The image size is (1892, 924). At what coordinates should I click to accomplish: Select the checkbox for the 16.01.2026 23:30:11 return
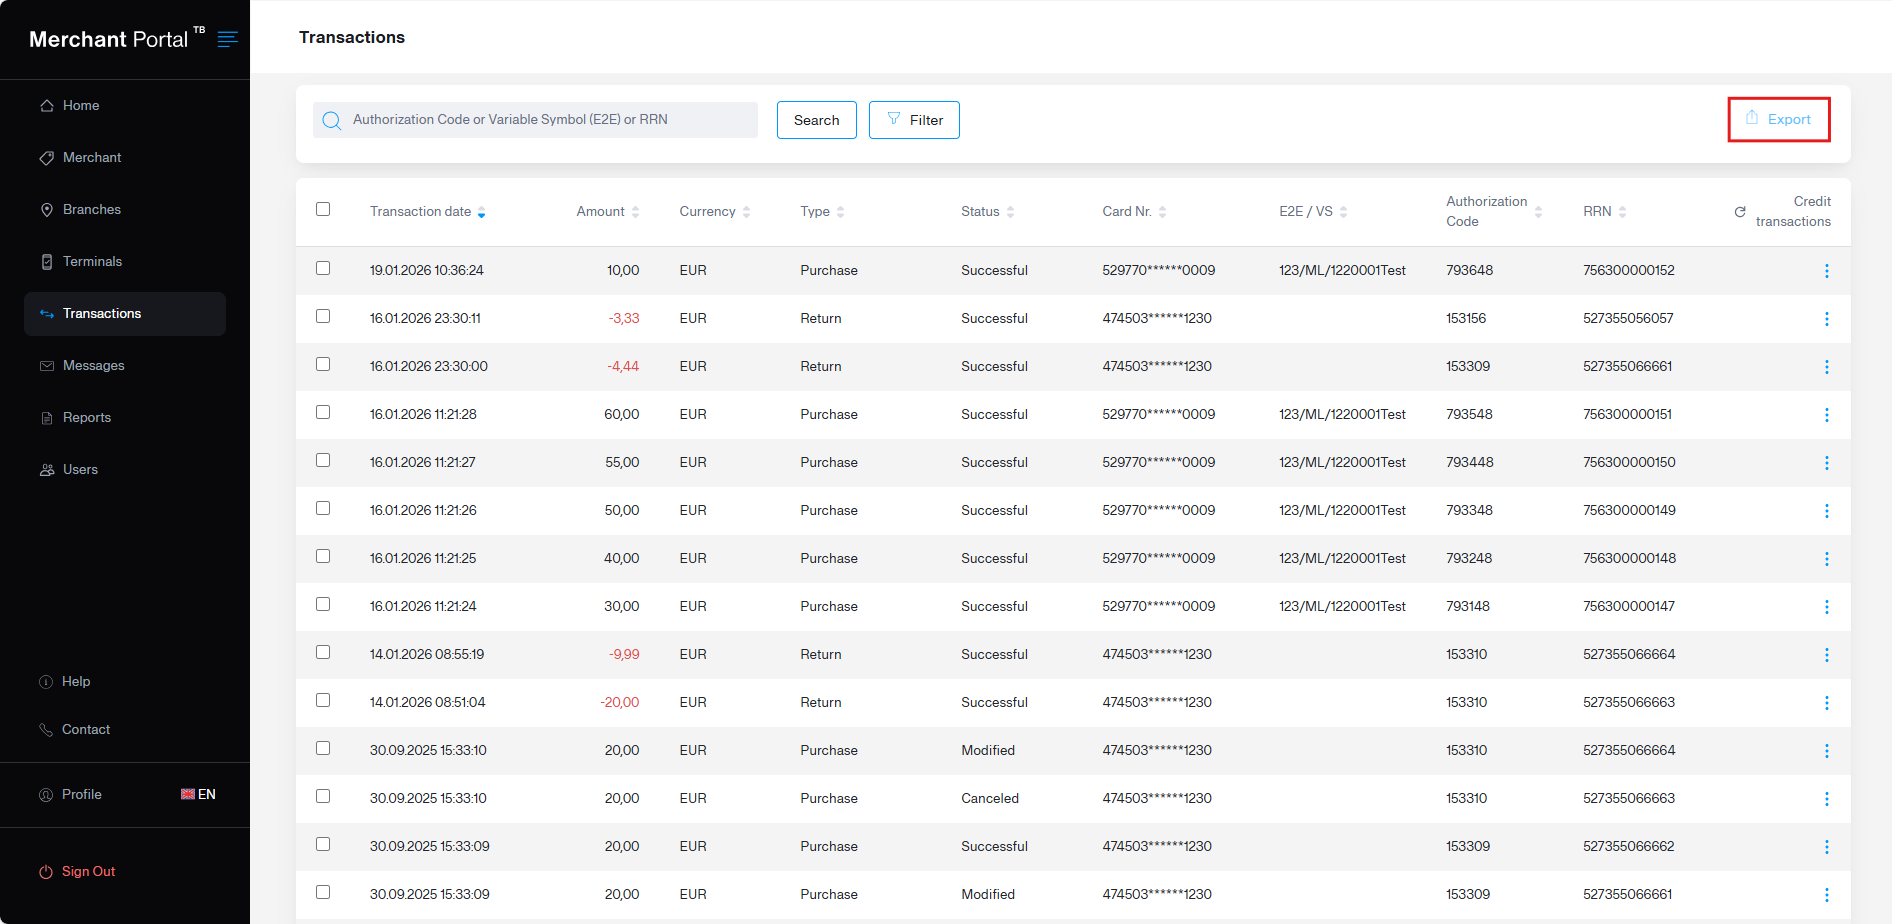coord(323,317)
